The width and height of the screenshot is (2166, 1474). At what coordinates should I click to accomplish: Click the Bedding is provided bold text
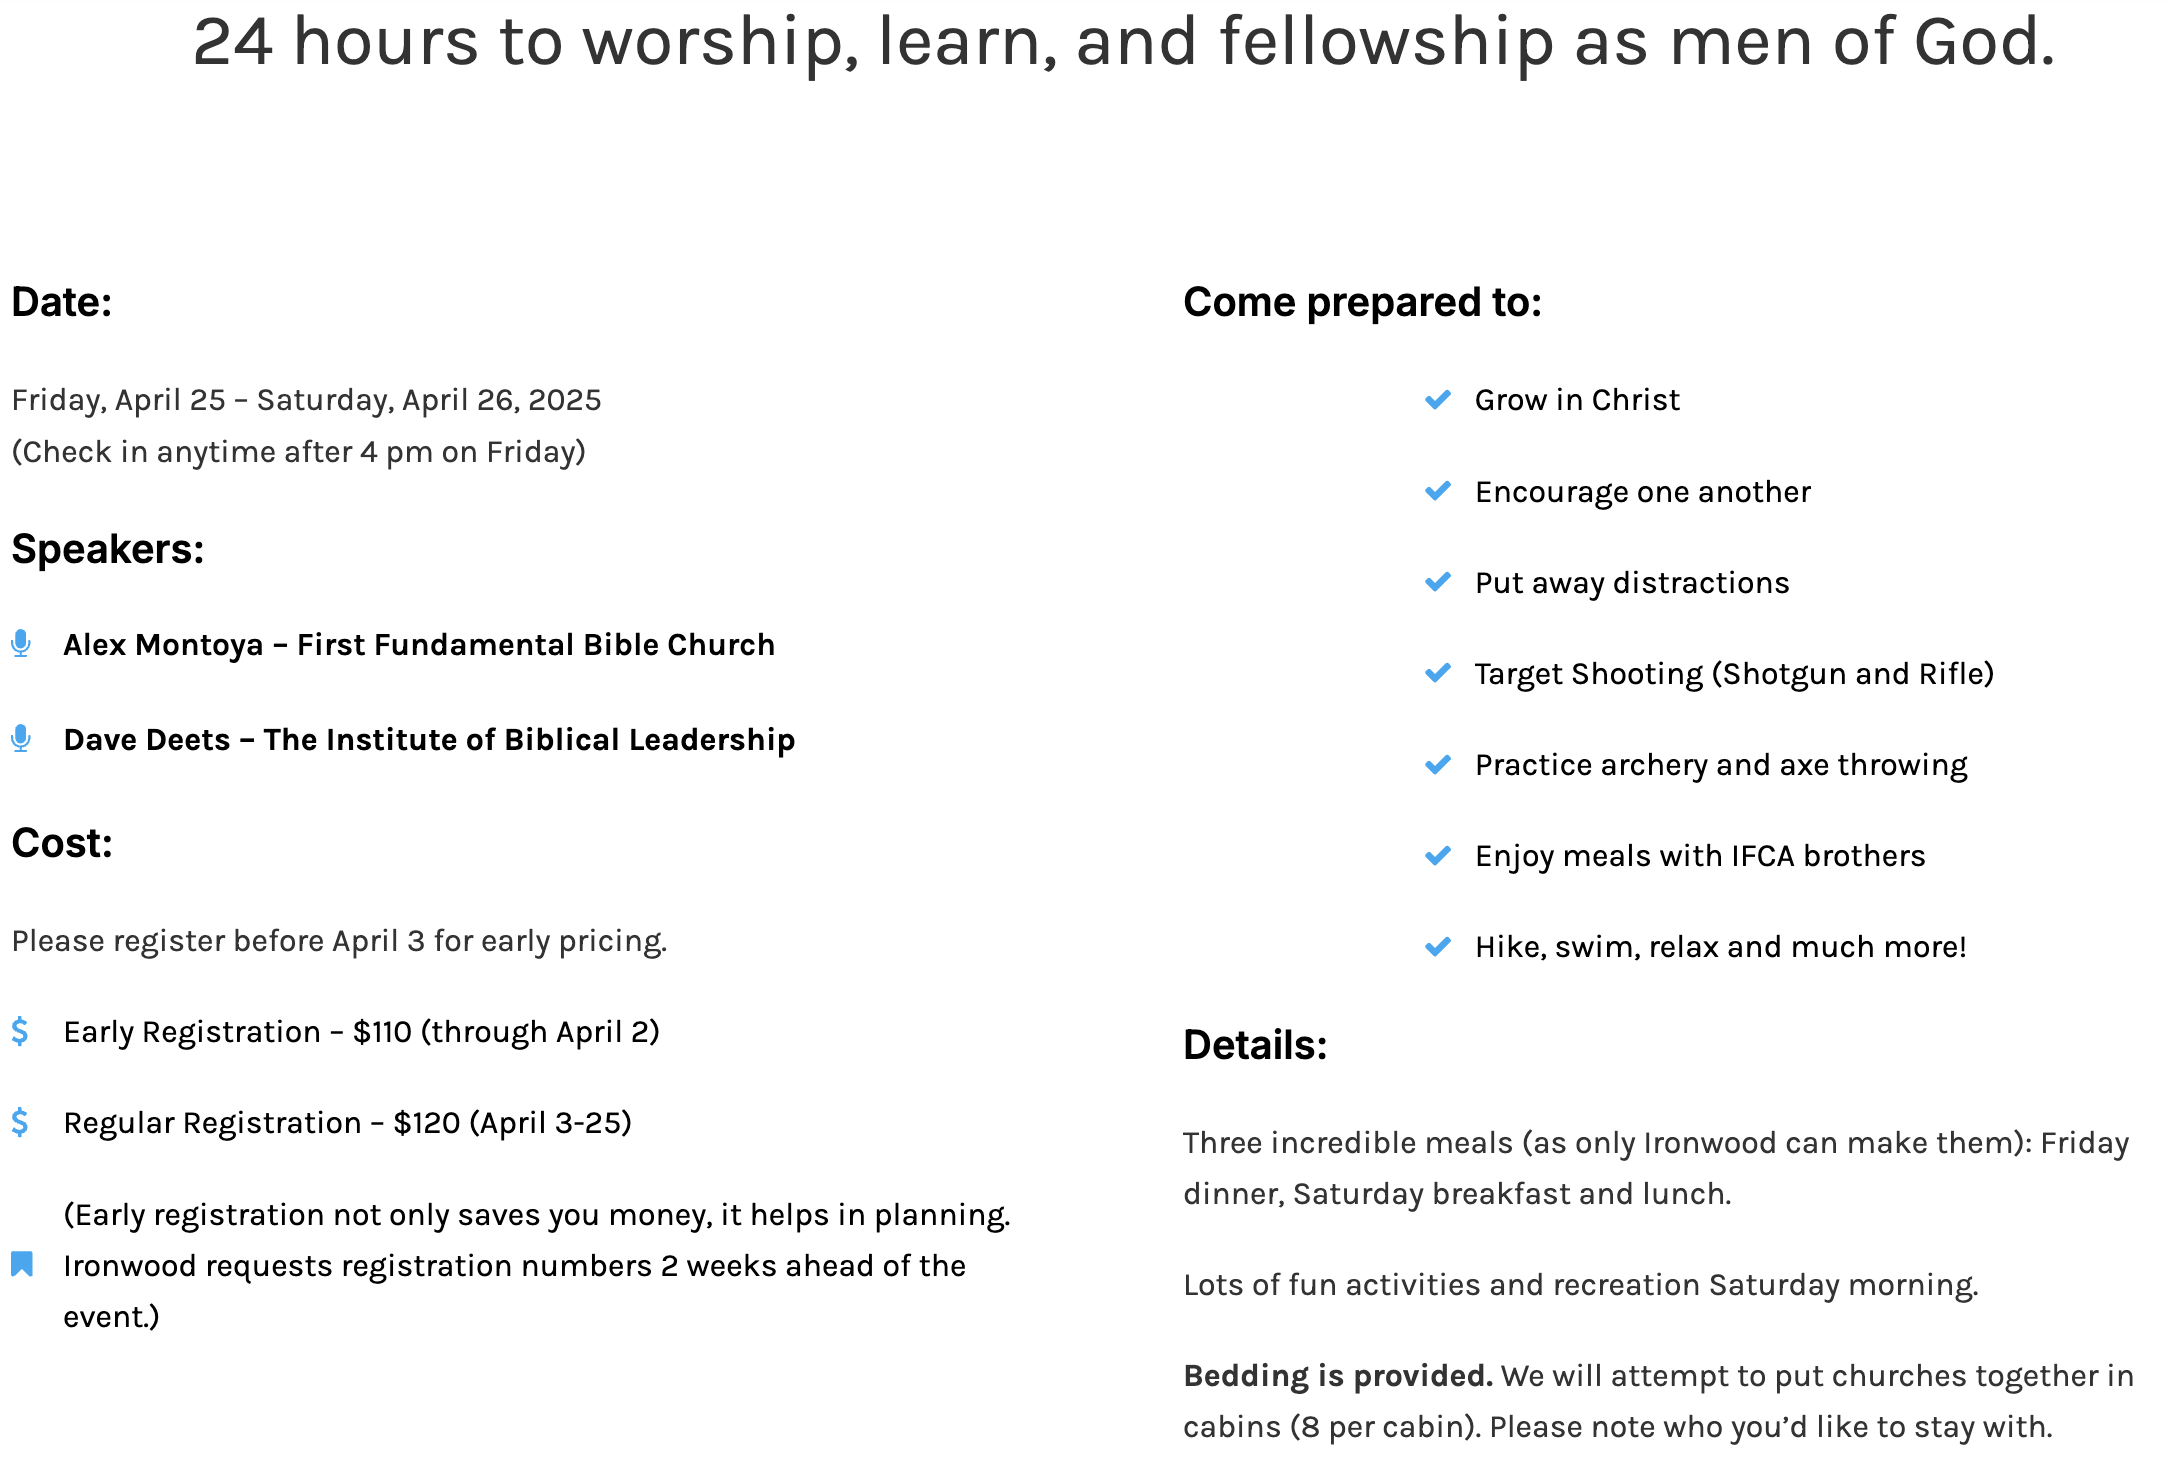tap(1338, 1376)
